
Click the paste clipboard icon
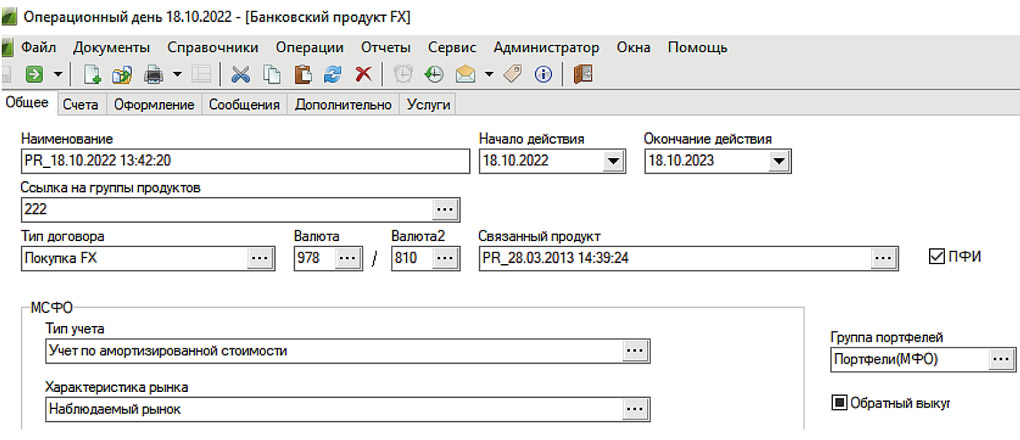click(302, 74)
